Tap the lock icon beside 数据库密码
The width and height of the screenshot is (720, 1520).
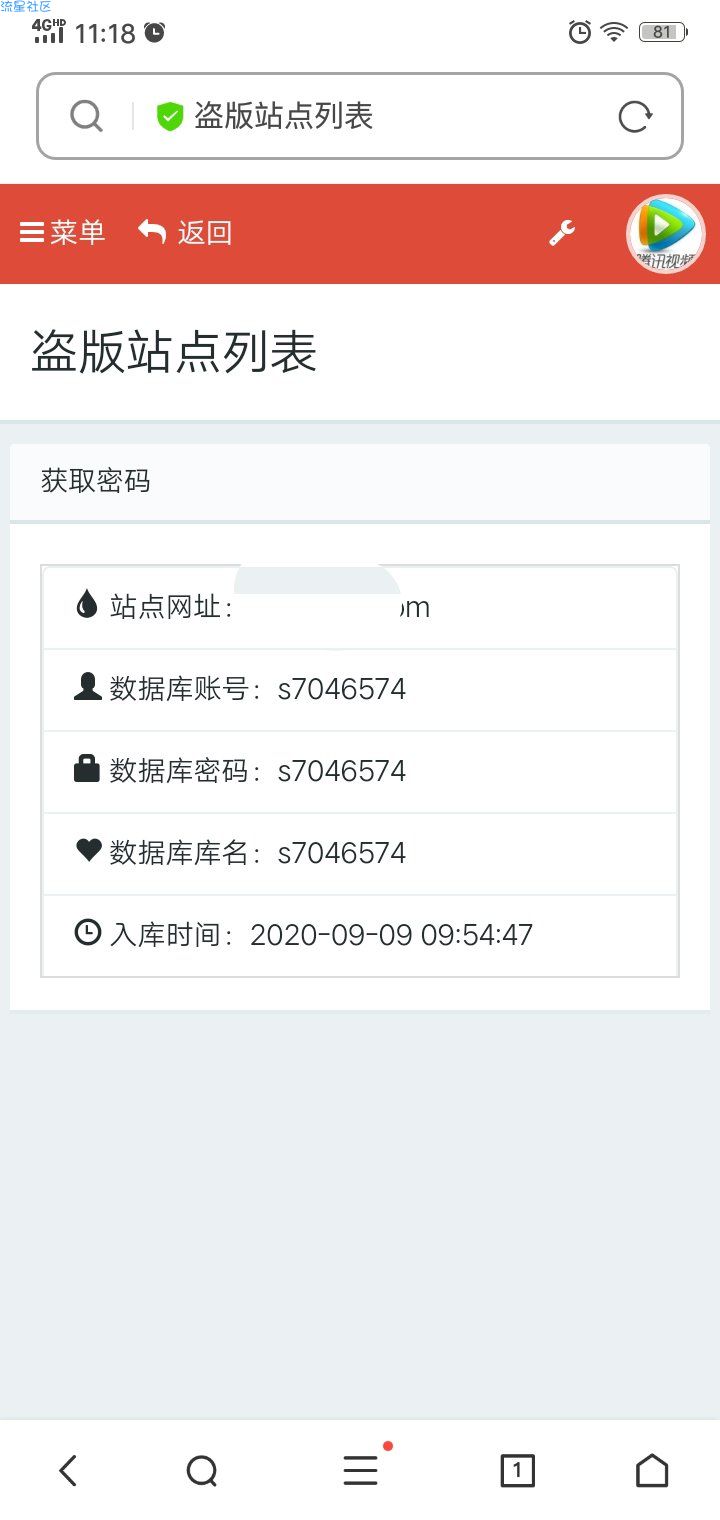point(87,768)
